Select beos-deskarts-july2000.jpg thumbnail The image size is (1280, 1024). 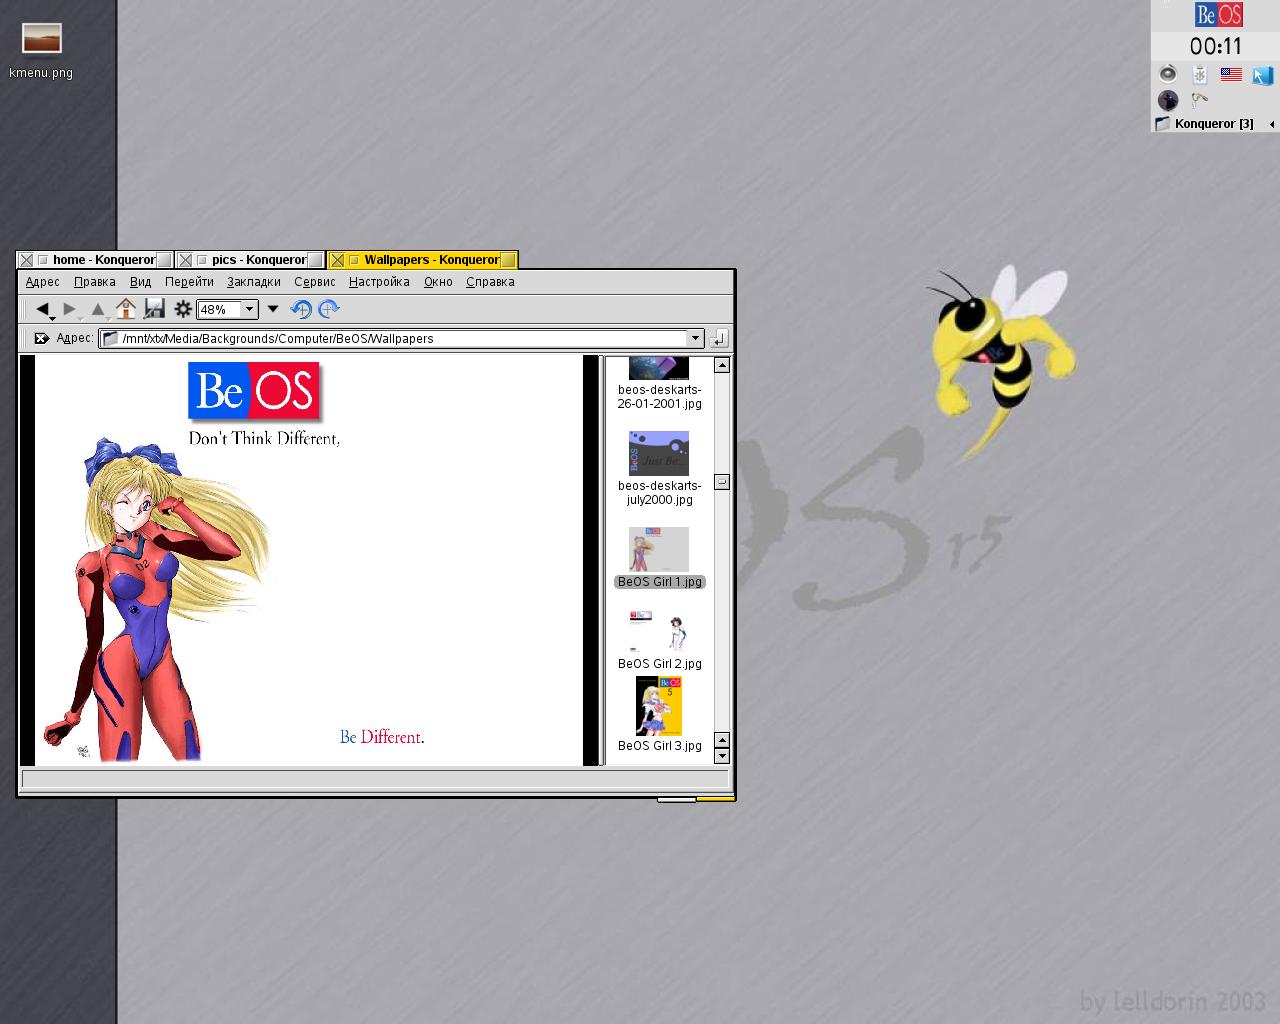click(659, 469)
